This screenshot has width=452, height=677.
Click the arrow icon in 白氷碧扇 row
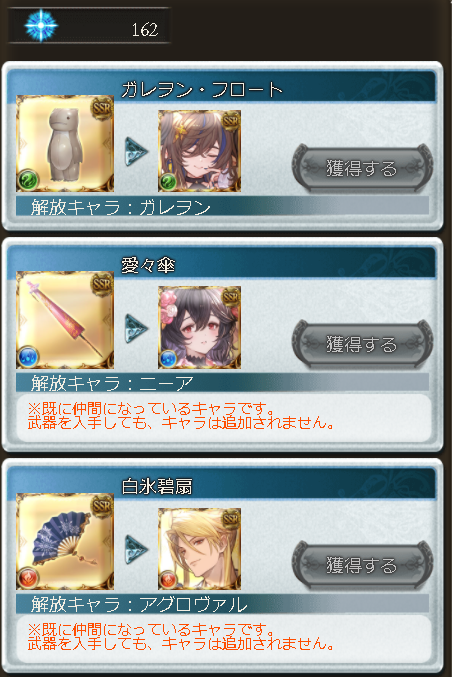pos(136,550)
